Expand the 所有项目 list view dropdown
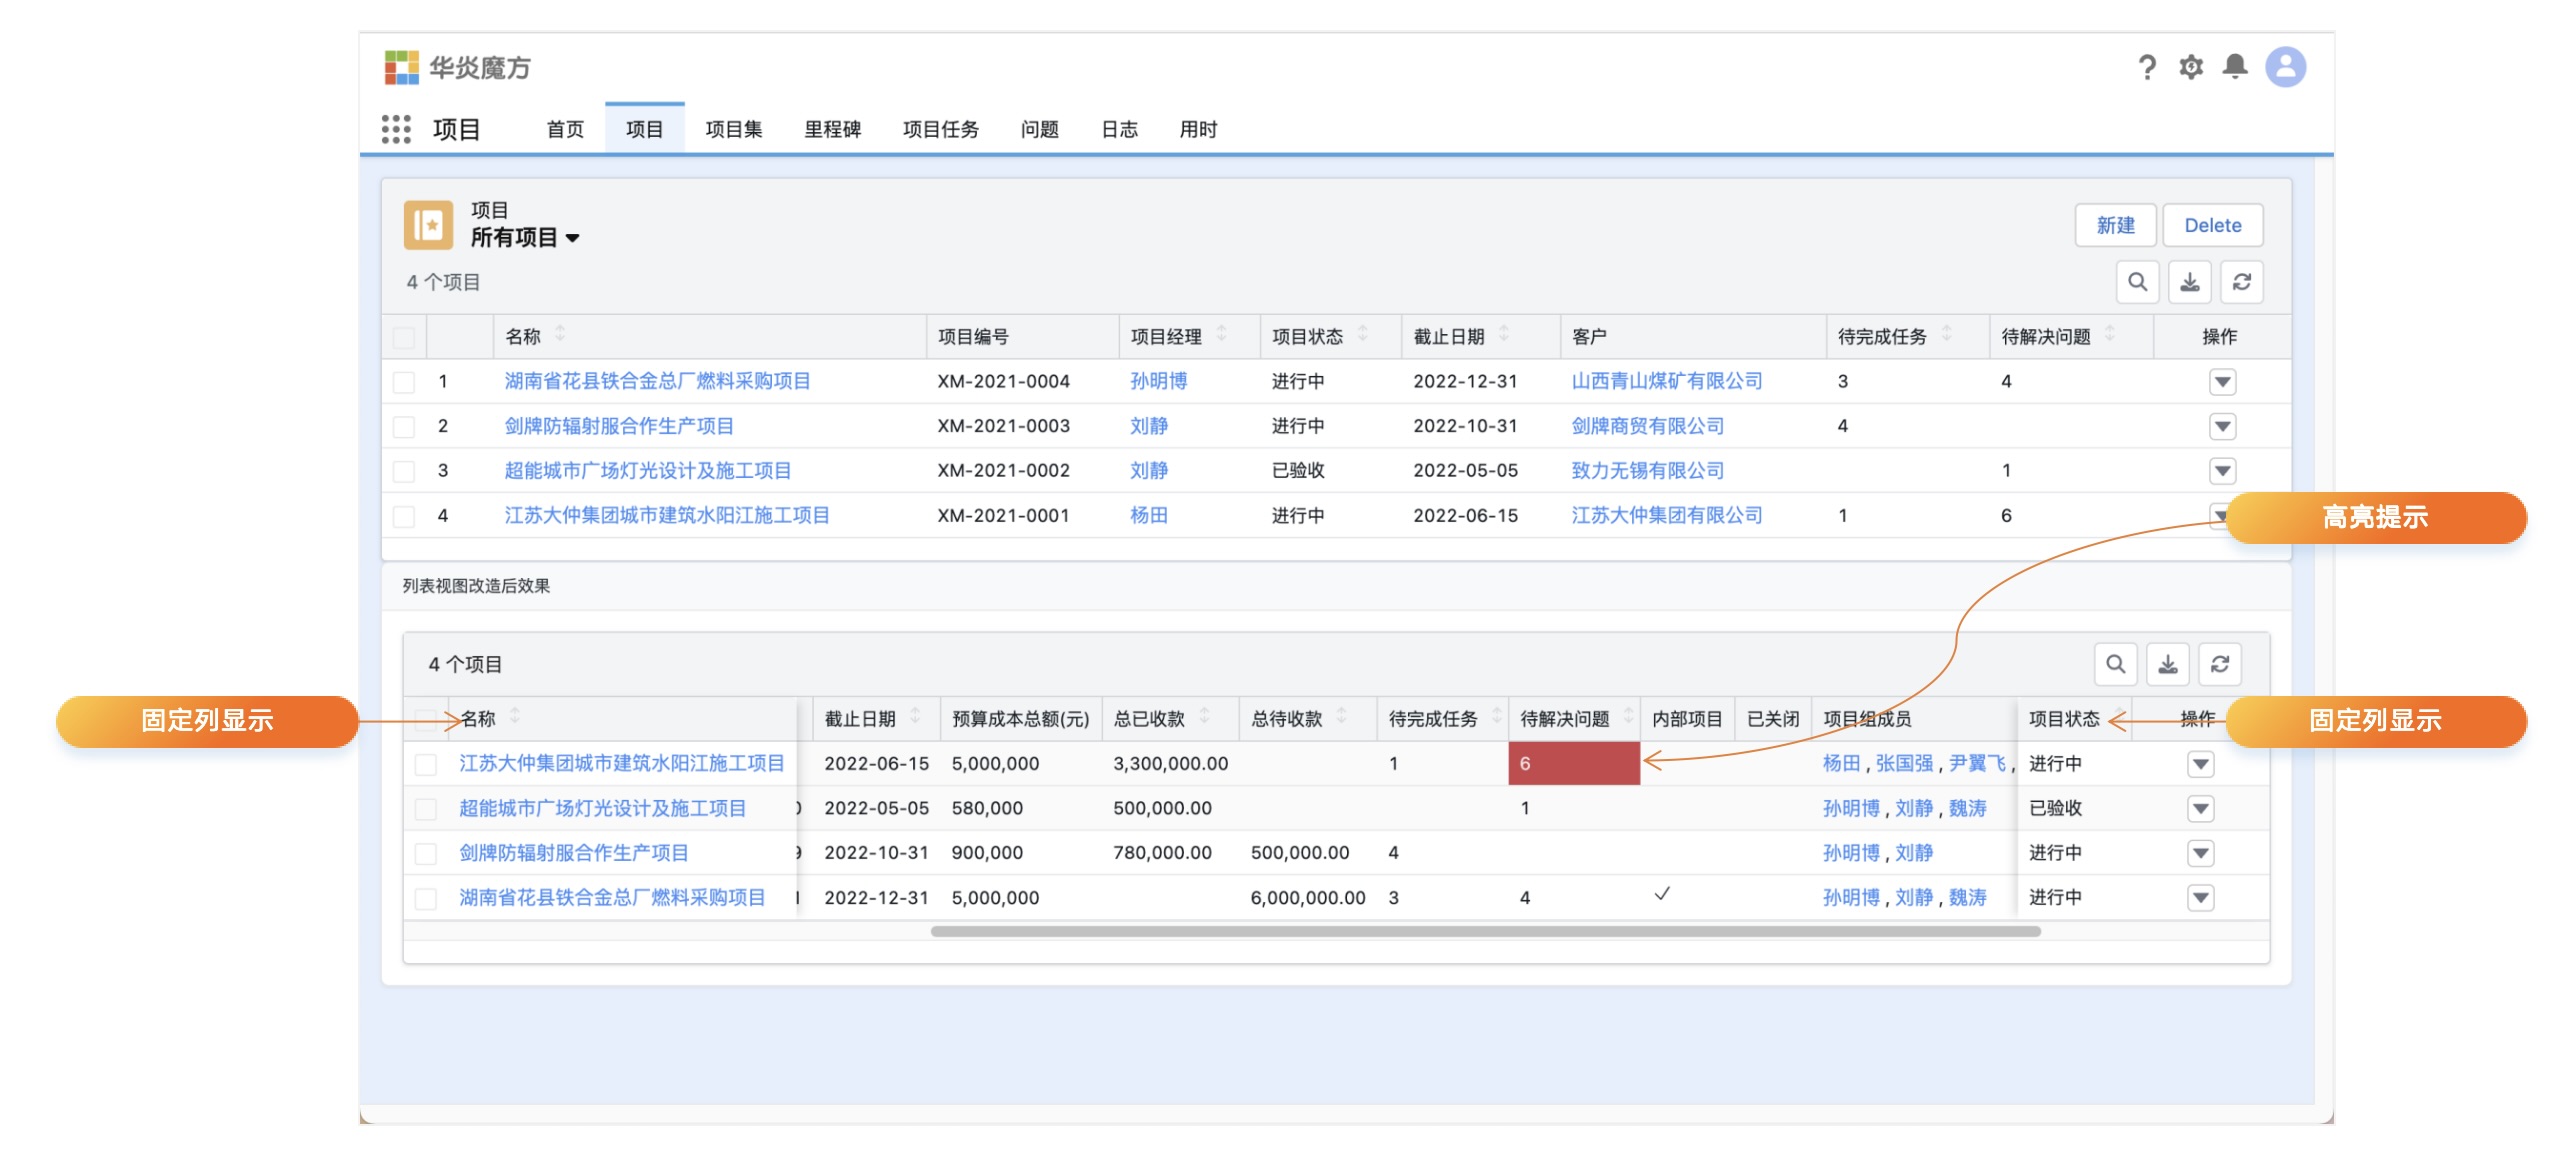This screenshot has width=2560, height=1156. 573,238
